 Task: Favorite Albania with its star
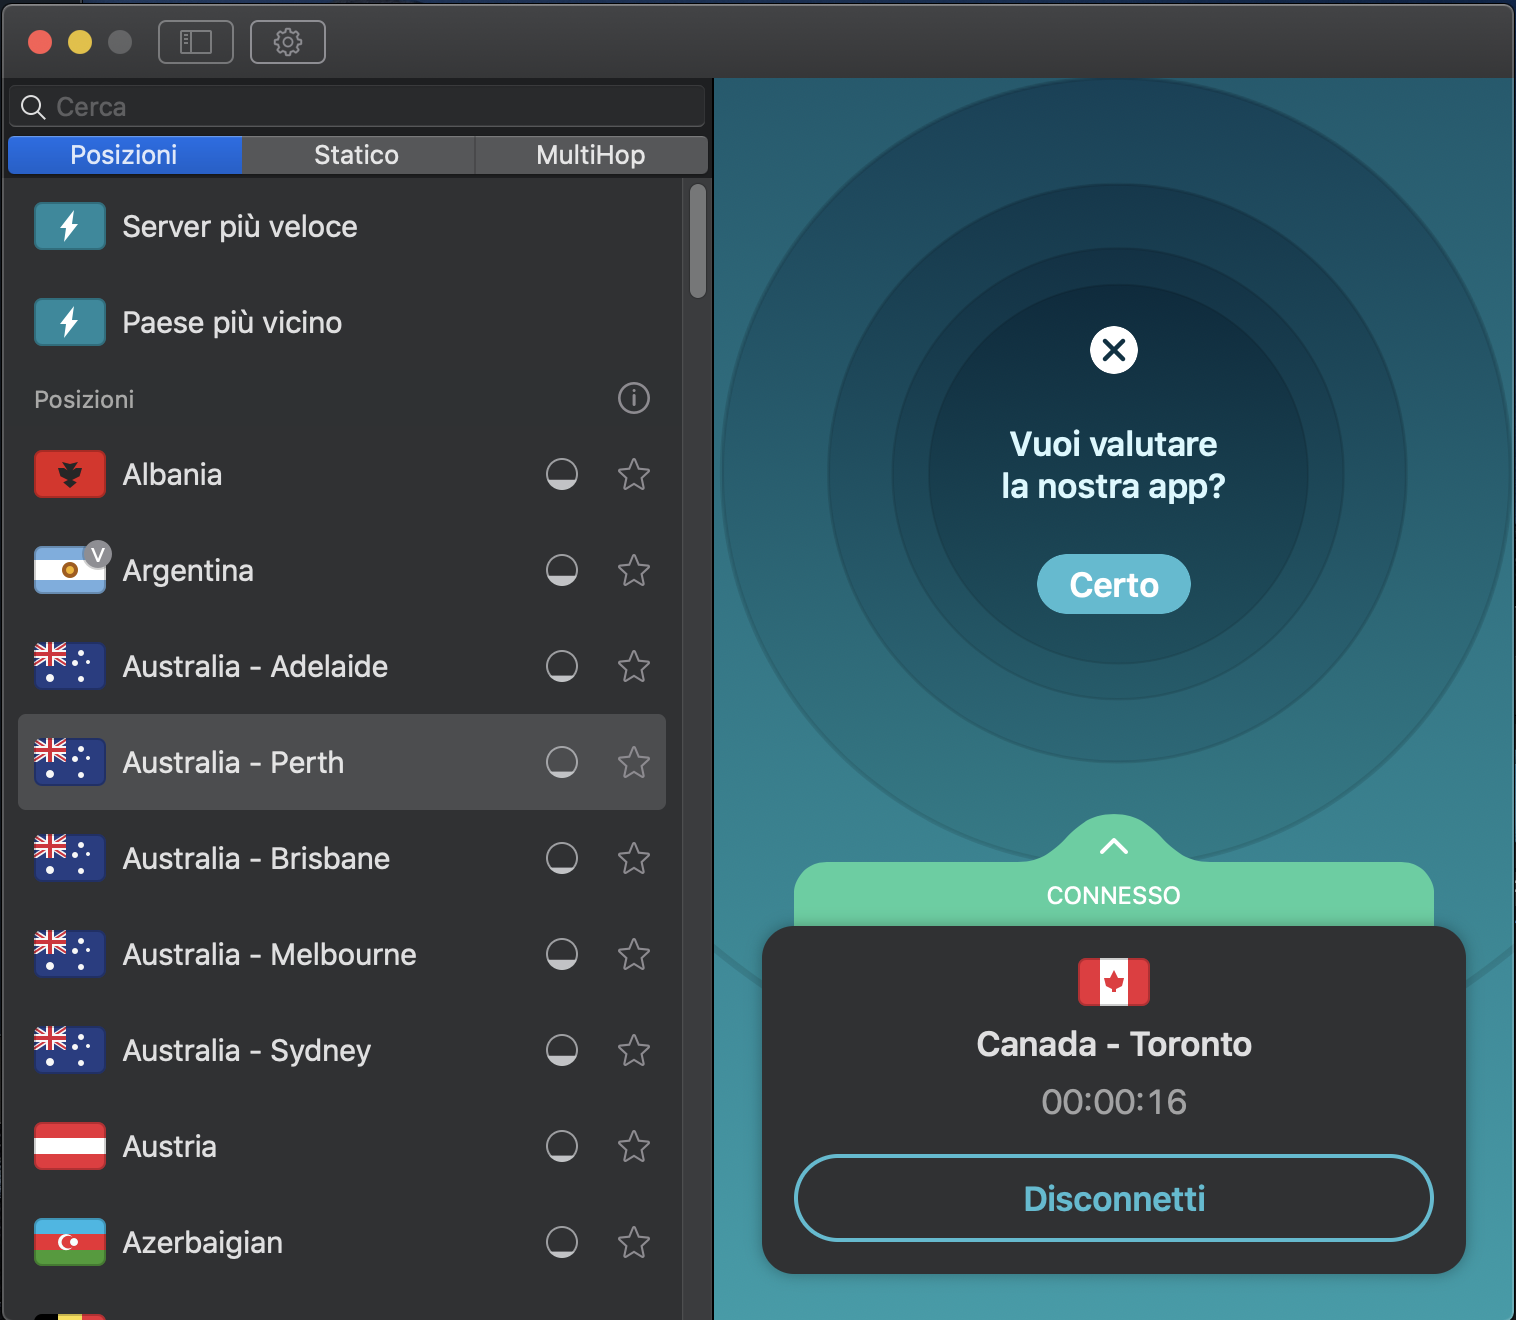pos(633,475)
